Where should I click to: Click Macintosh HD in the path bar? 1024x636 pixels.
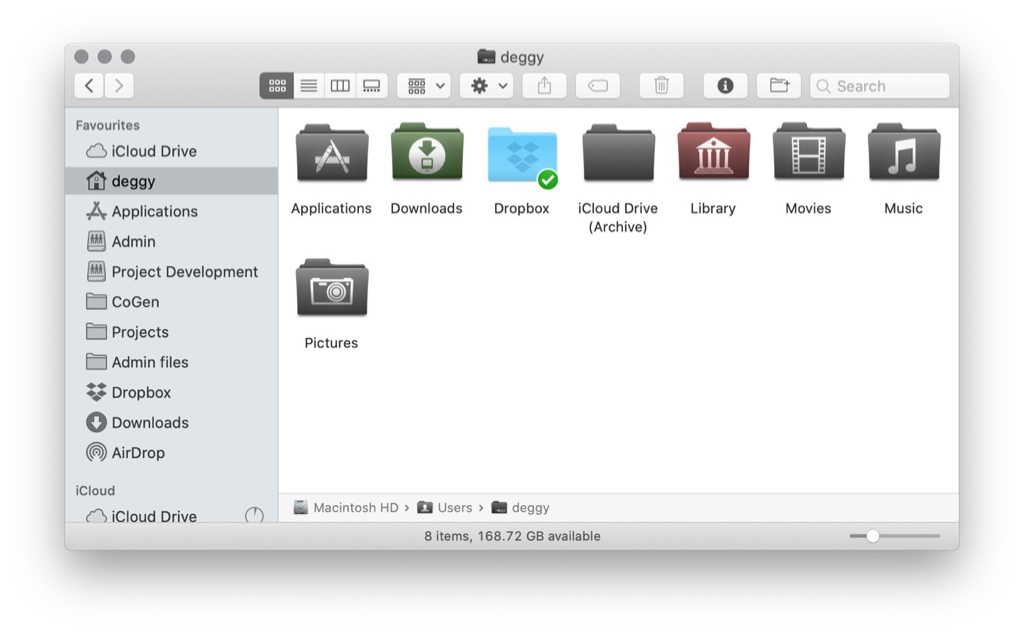coord(346,507)
